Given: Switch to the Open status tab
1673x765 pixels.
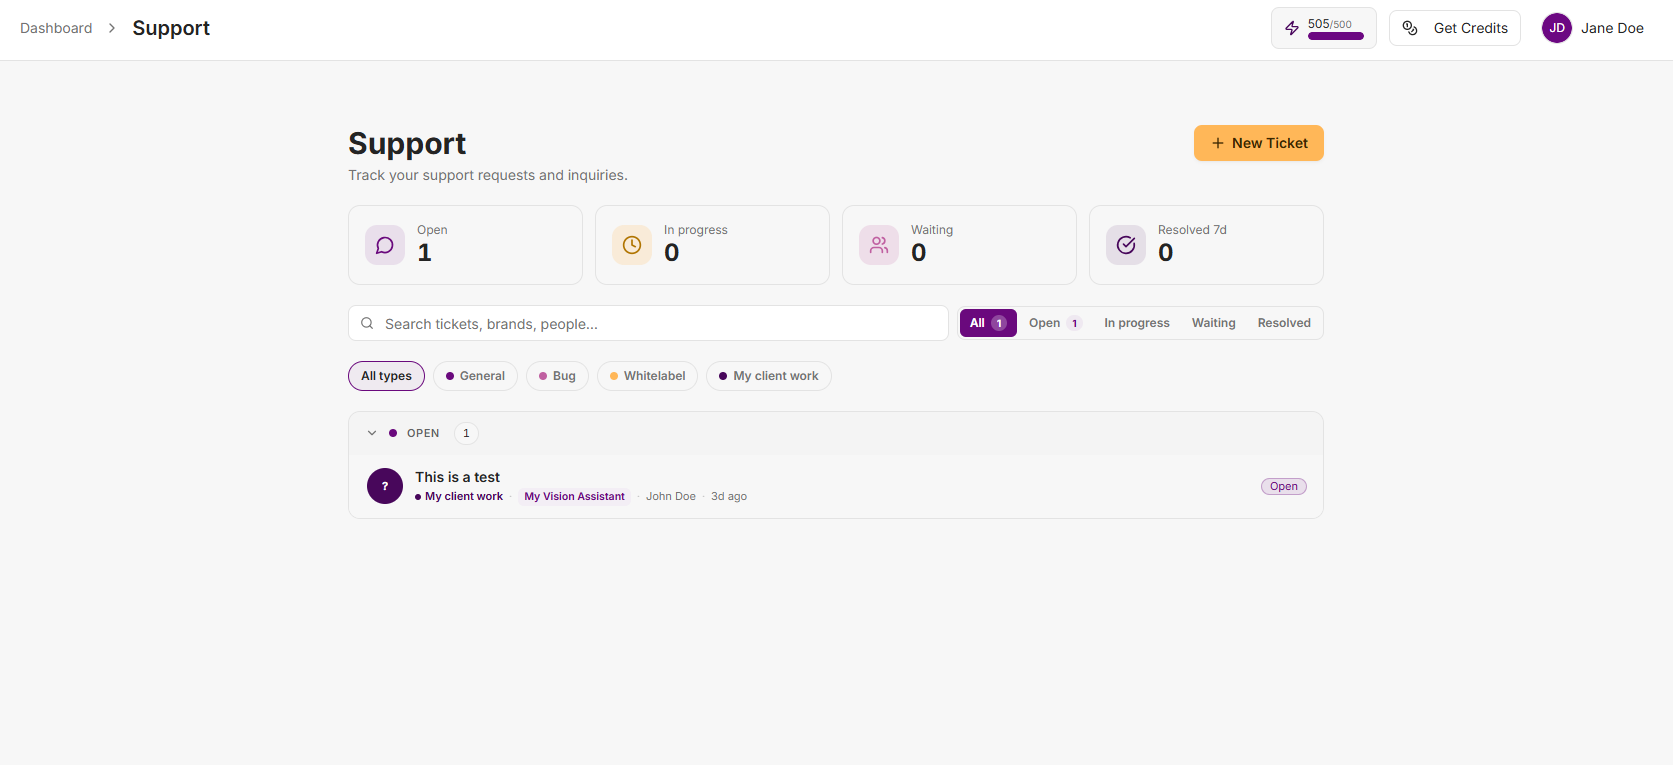Looking at the screenshot, I should (x=1055, y=323).
